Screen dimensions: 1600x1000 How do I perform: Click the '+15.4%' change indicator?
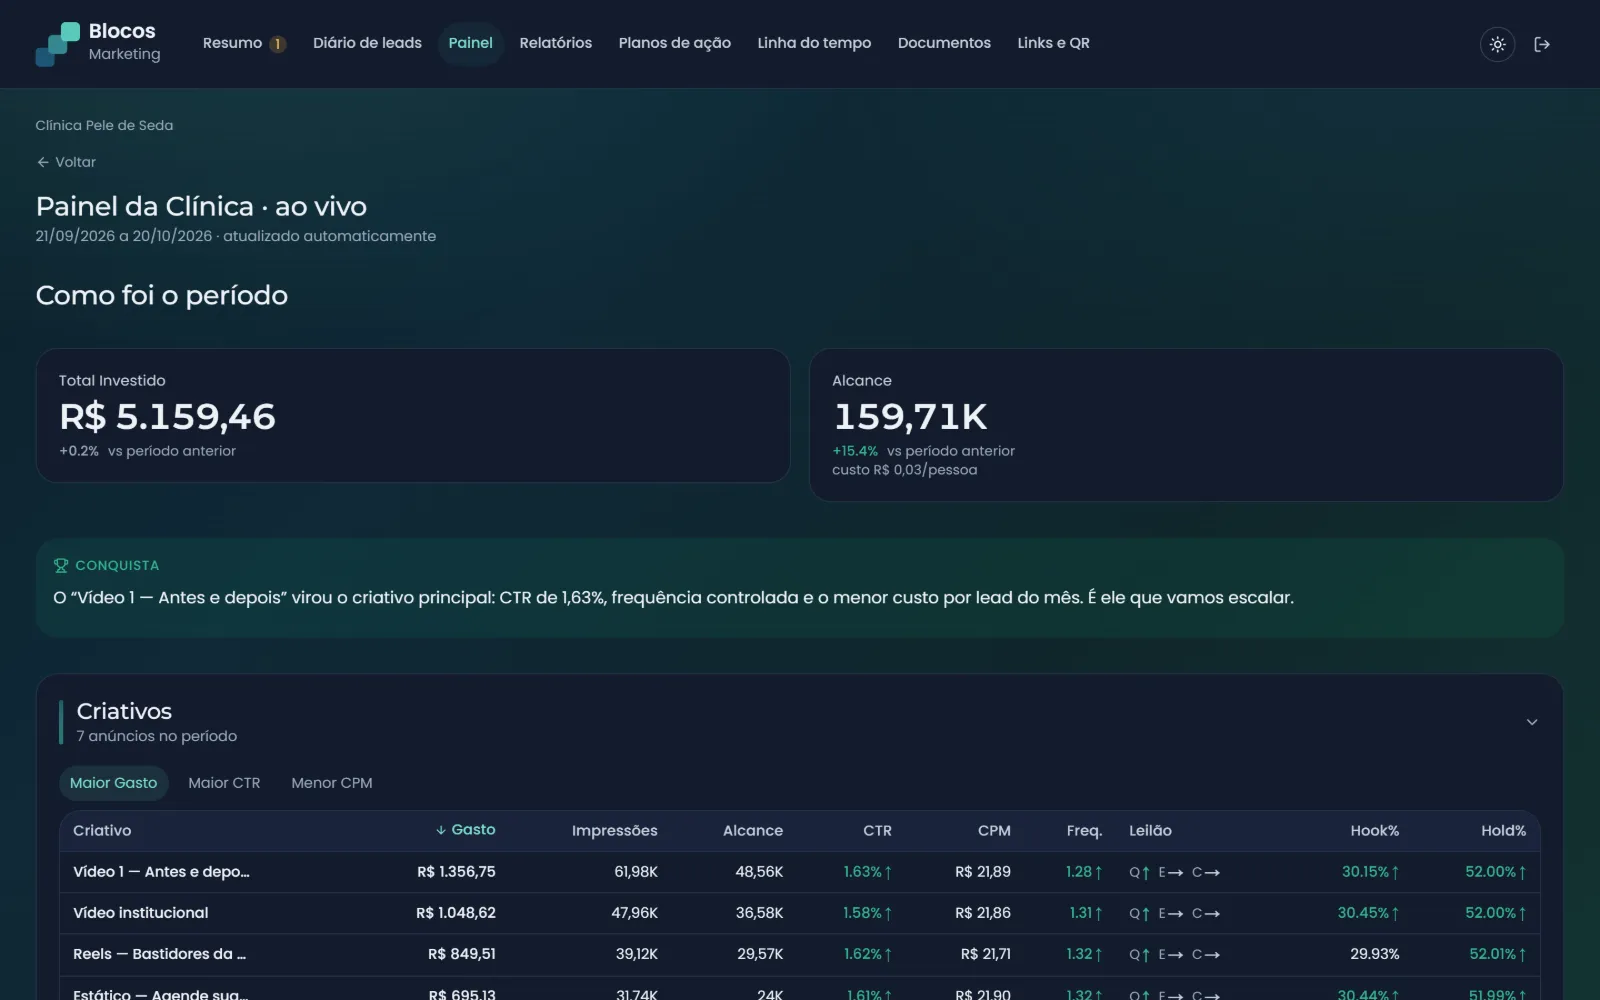tap(855, 451)
